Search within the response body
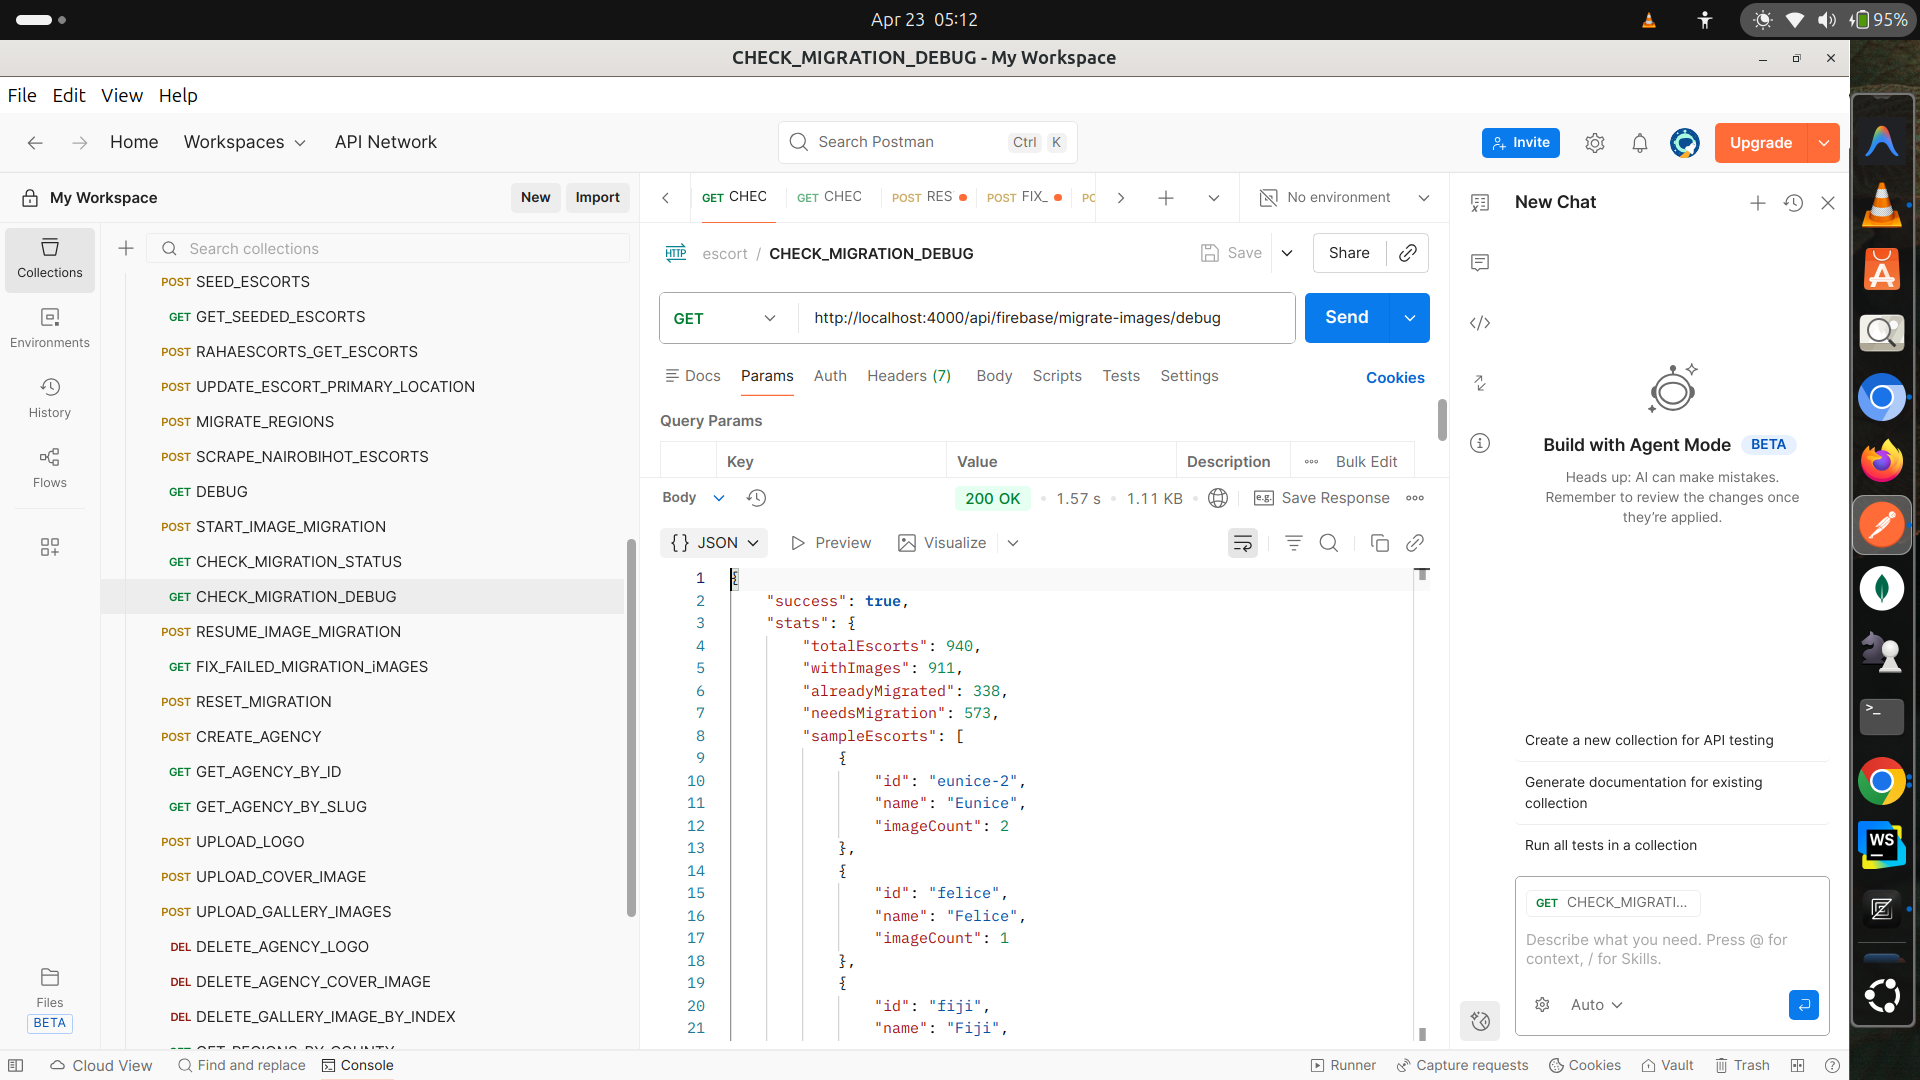Viewport: 1920px width, 1080px height. [1329, 543]
